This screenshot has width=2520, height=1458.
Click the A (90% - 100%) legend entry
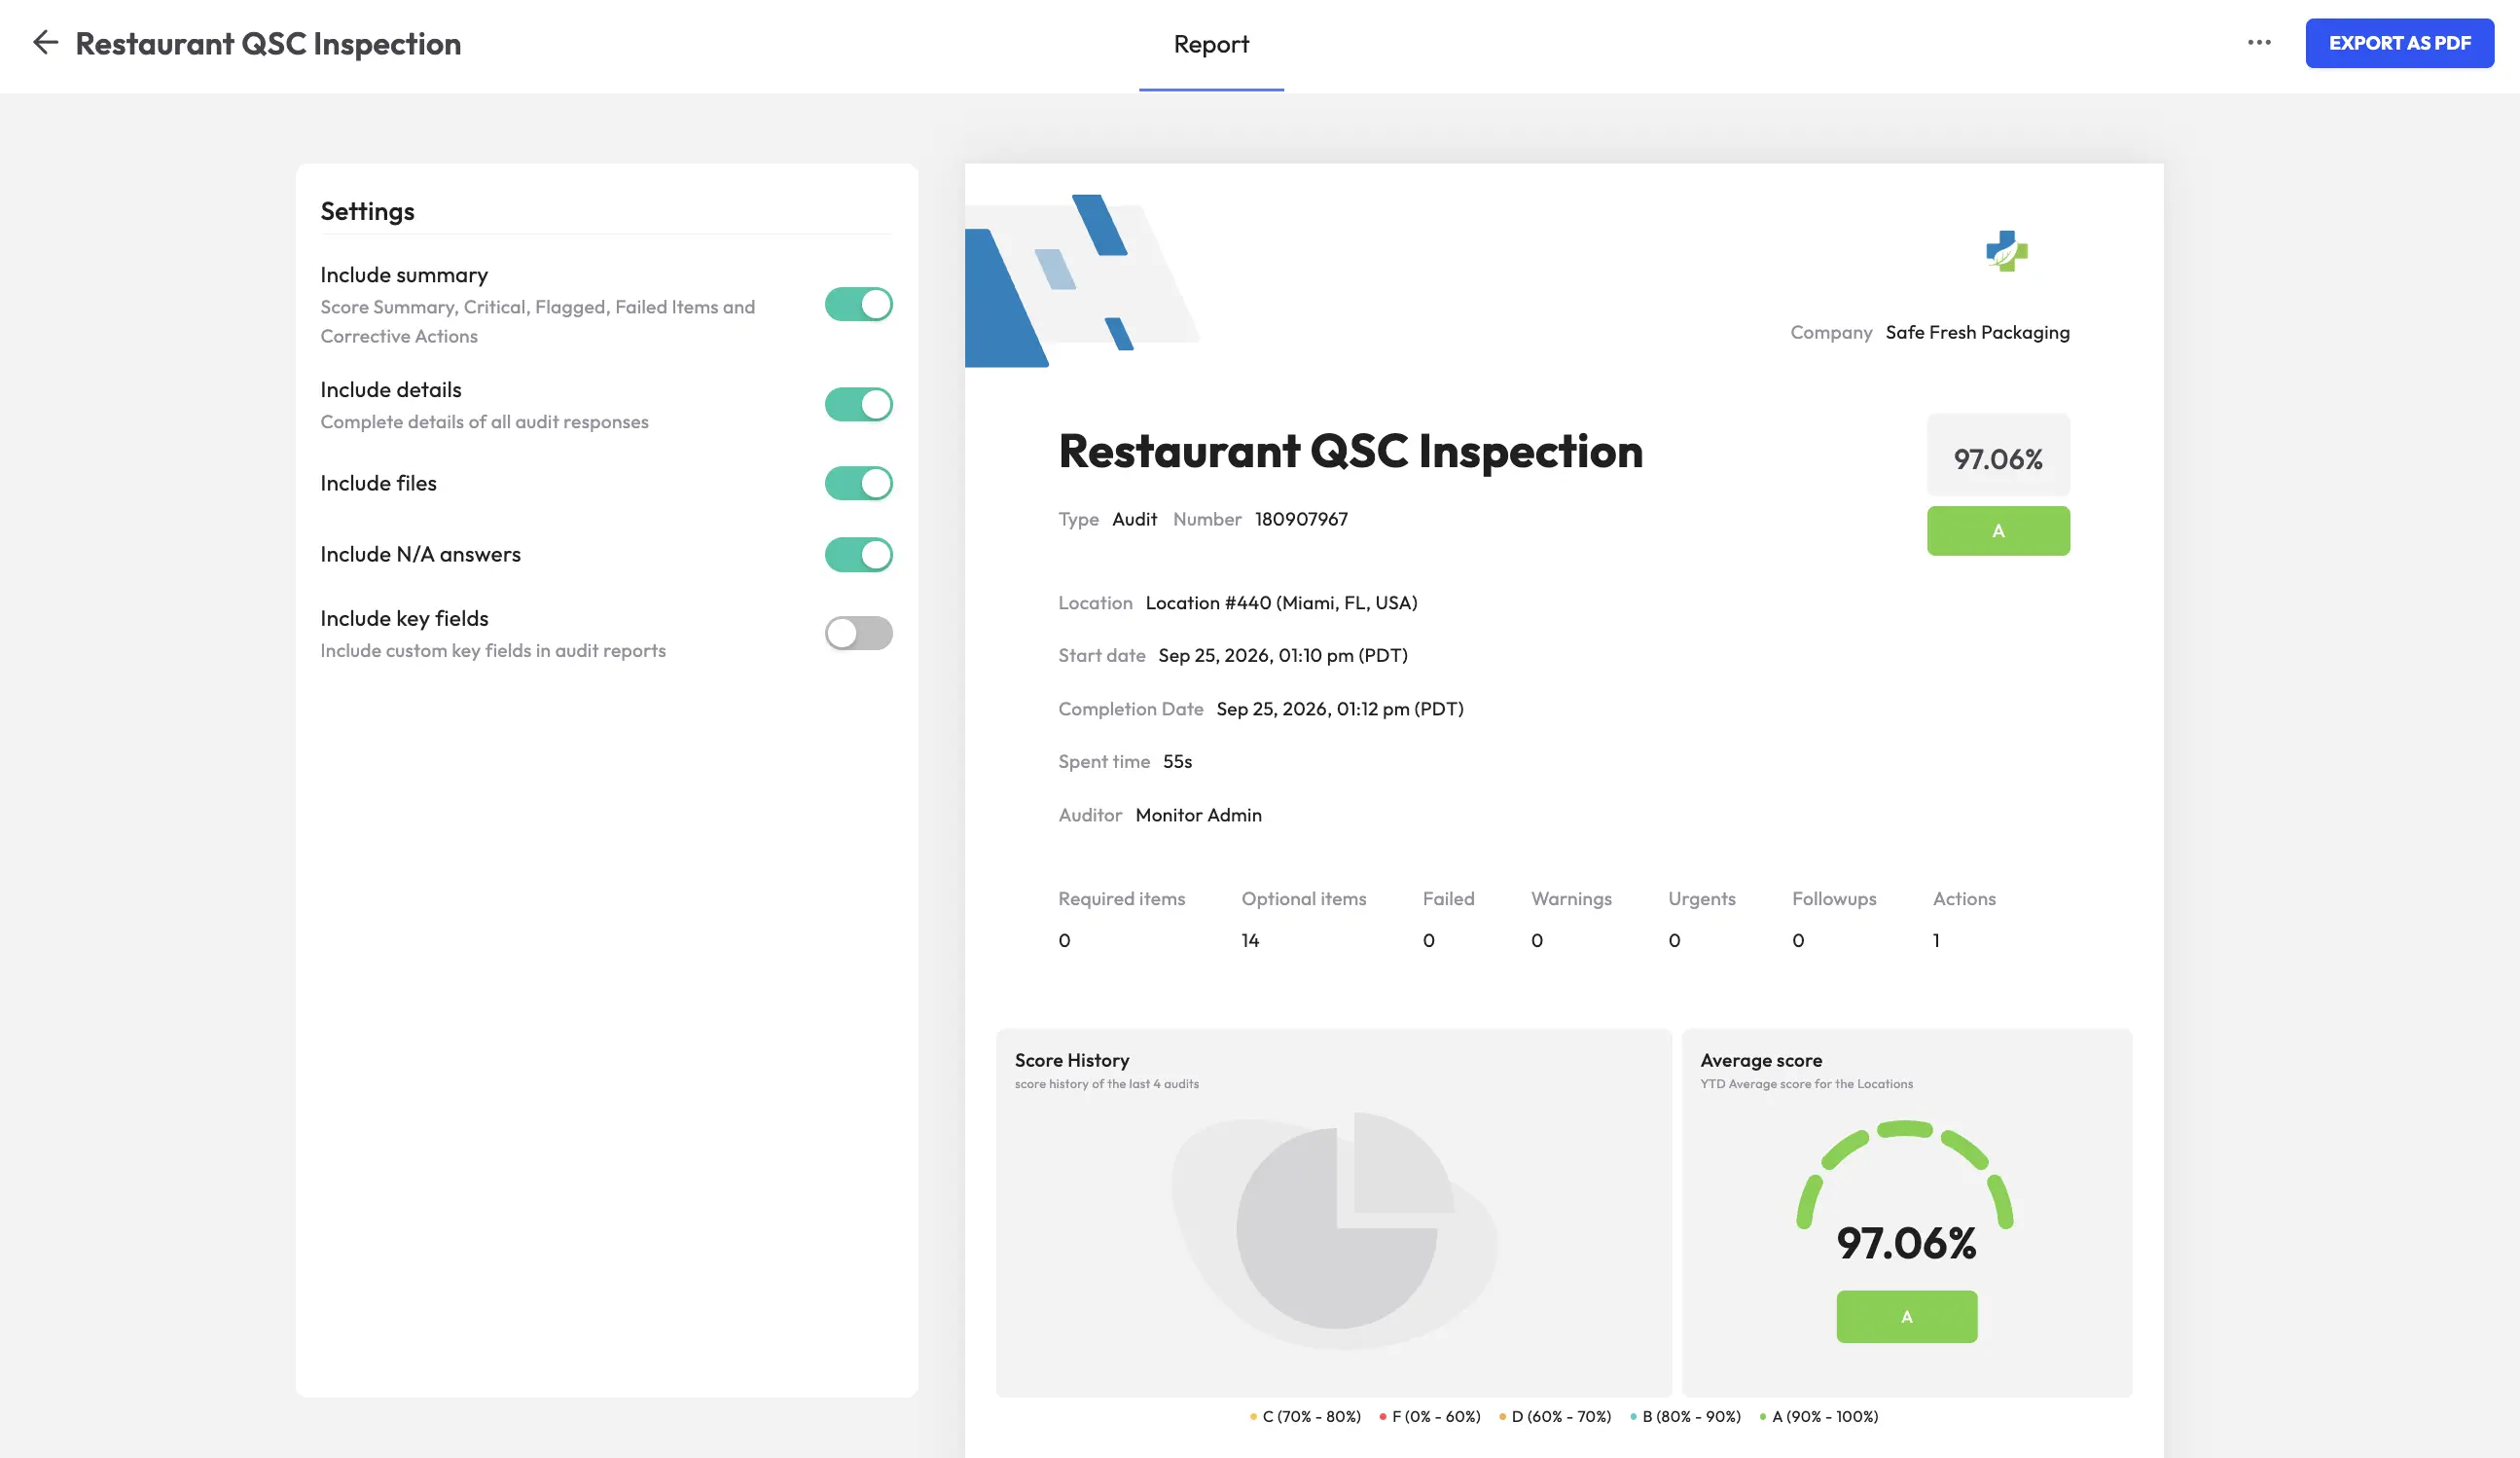1818,1417
